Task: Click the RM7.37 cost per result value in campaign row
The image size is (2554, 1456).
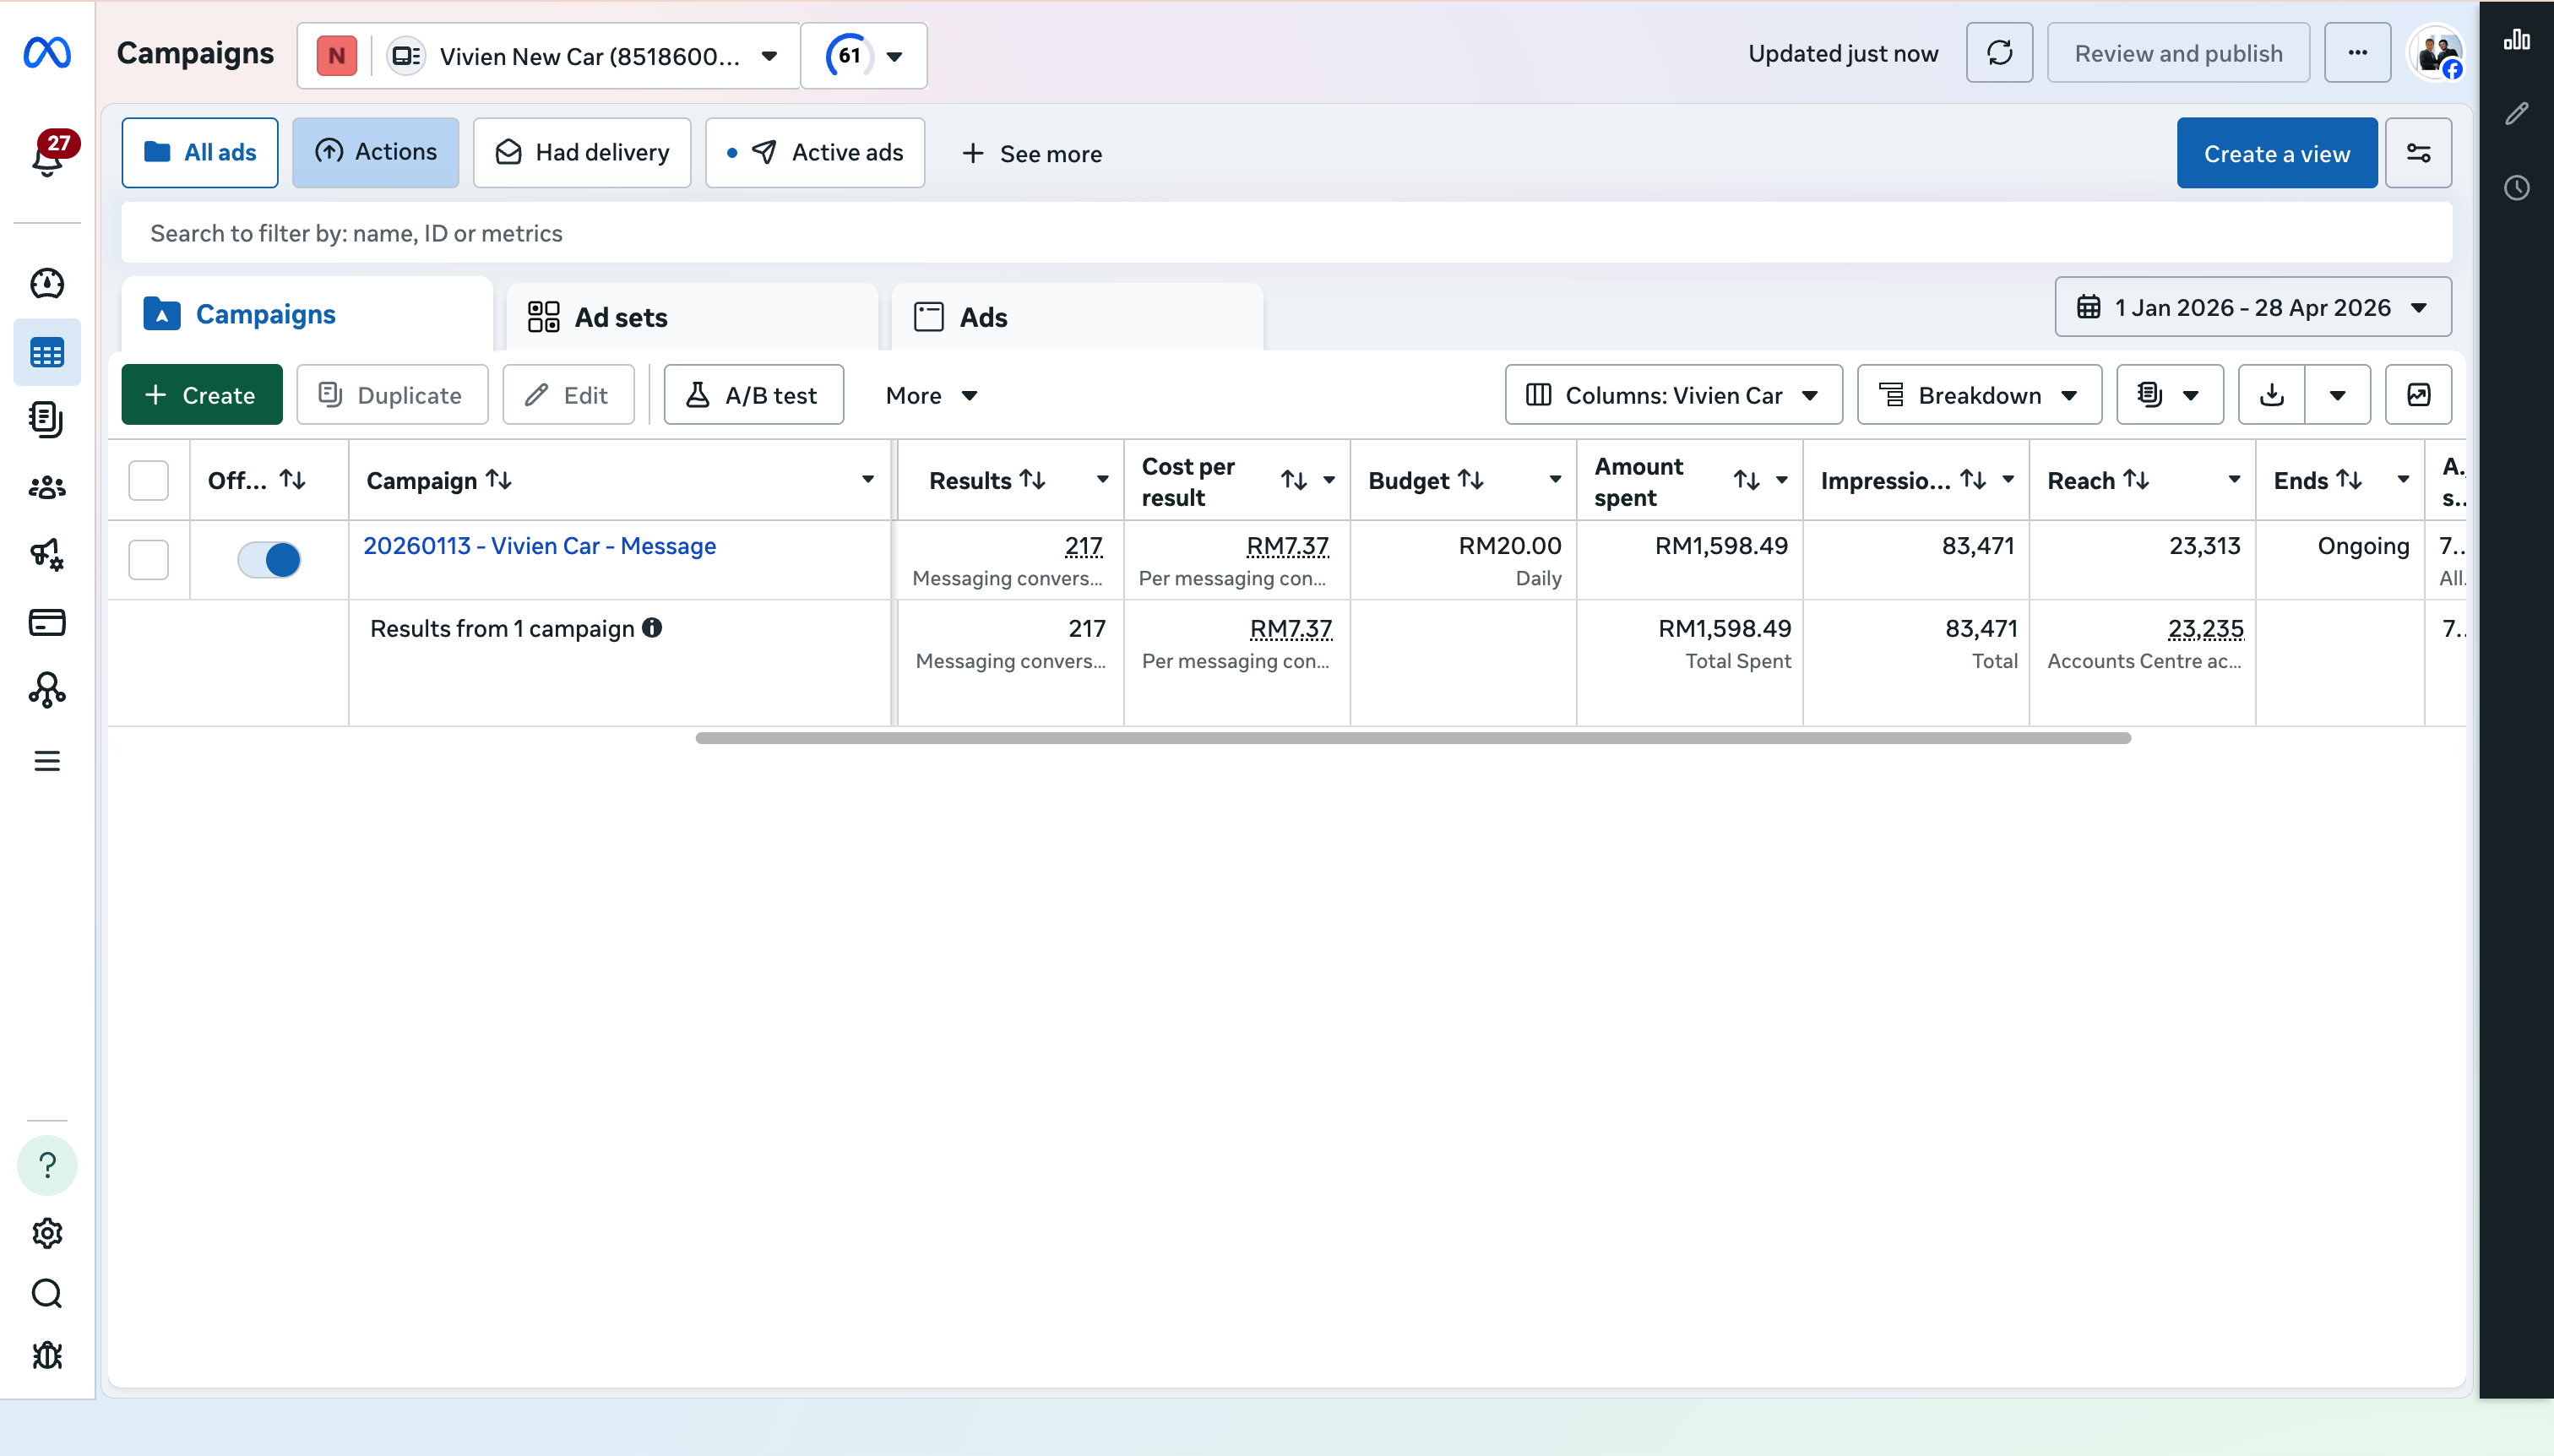Action: pos(1287,546)
